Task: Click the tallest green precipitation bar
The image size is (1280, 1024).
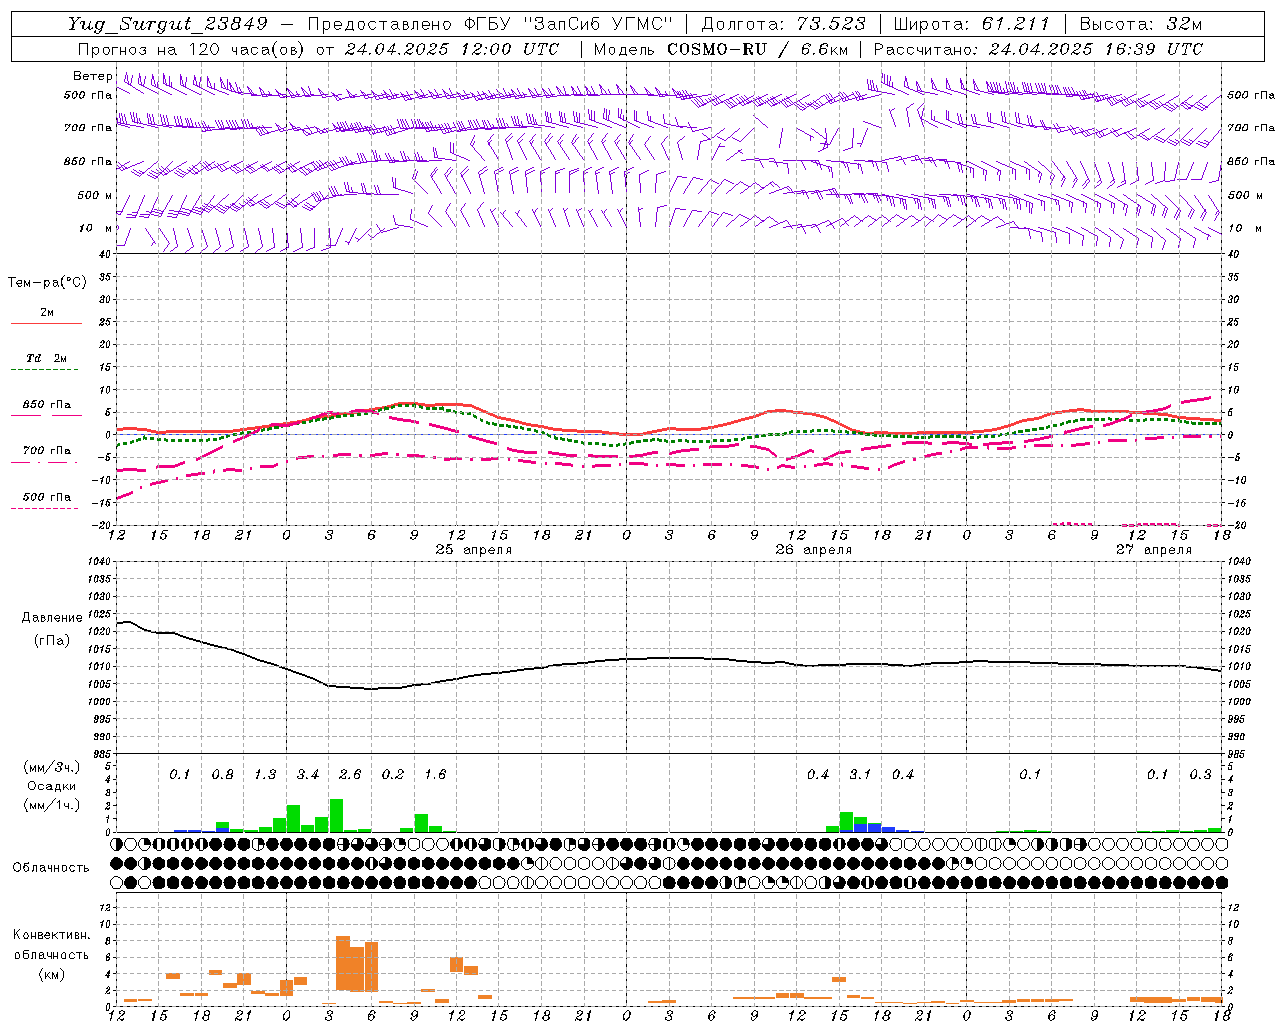Action: pos(336,815)
